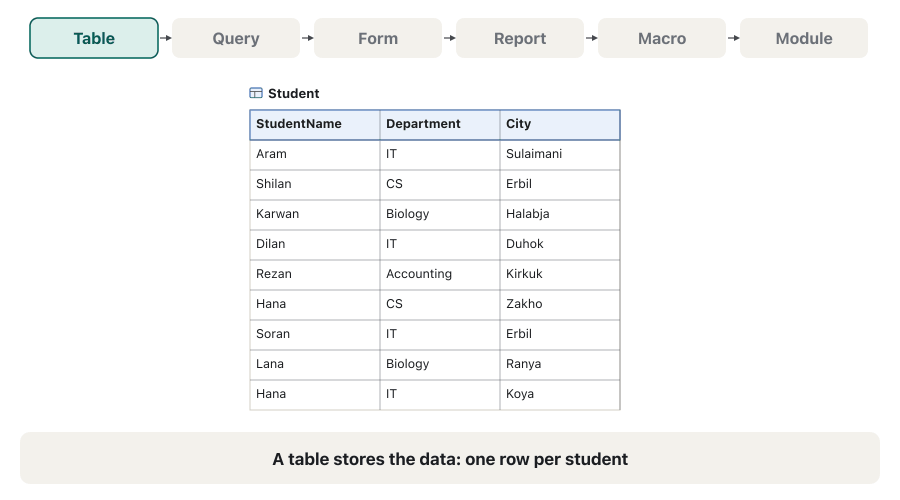This screenshot has width=900, height=500.
Task: Switch to the Query step
Action: click(x=236, y=38)
